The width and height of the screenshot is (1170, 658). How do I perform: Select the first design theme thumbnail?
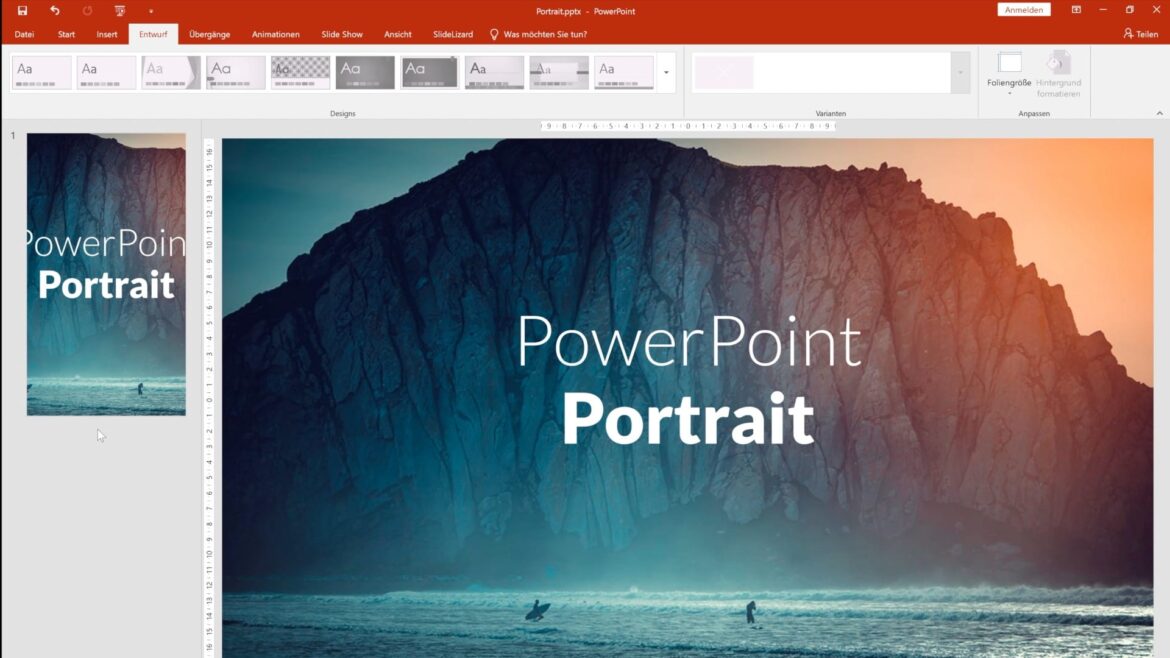coord(42,72)
